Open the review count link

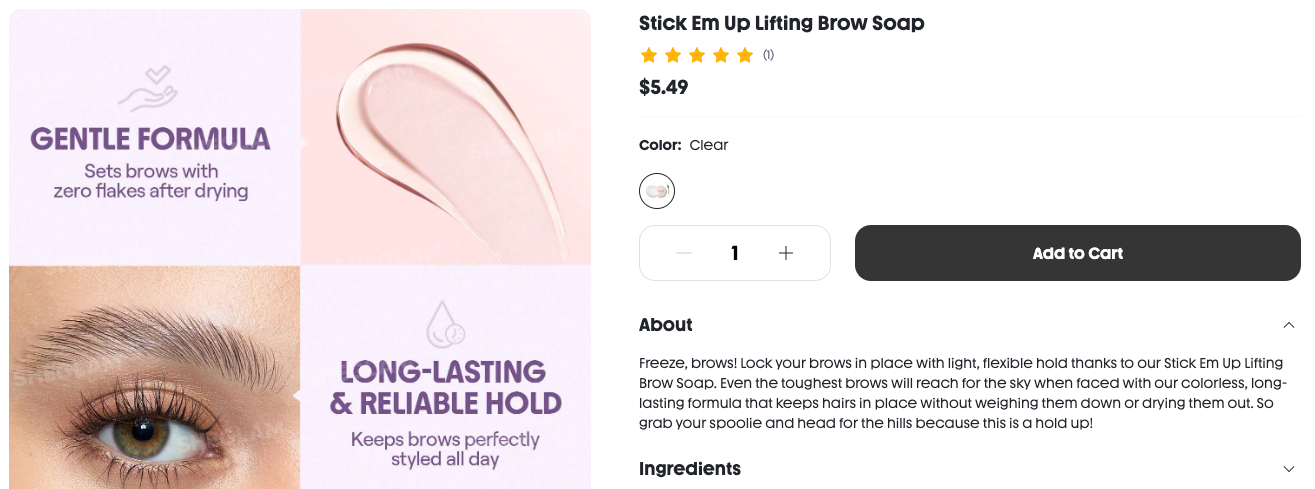click(x=768, y=55)
